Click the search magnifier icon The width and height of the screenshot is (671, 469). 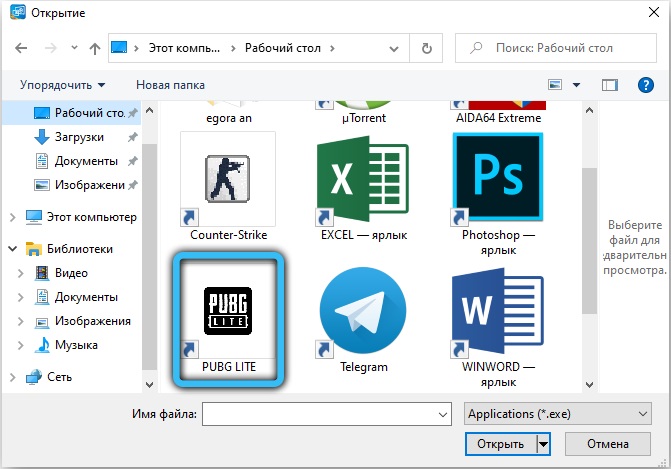point(476,48)
